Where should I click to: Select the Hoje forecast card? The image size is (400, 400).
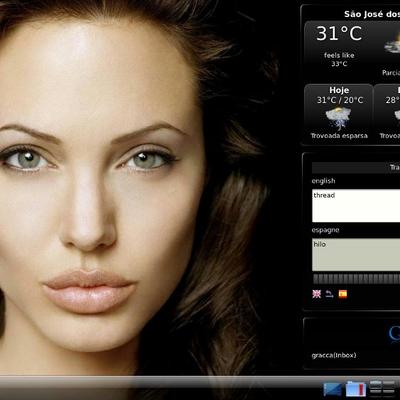click(339, 114)
